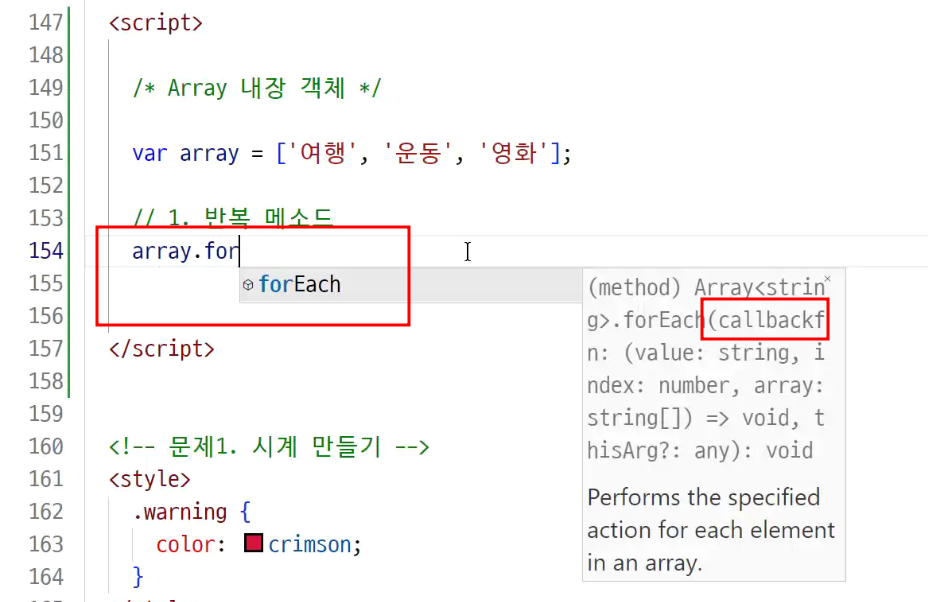The height and width of the screenshot is (602, 928).
Task: Click line number 163 in the gutter
Action: pos(46,544)
